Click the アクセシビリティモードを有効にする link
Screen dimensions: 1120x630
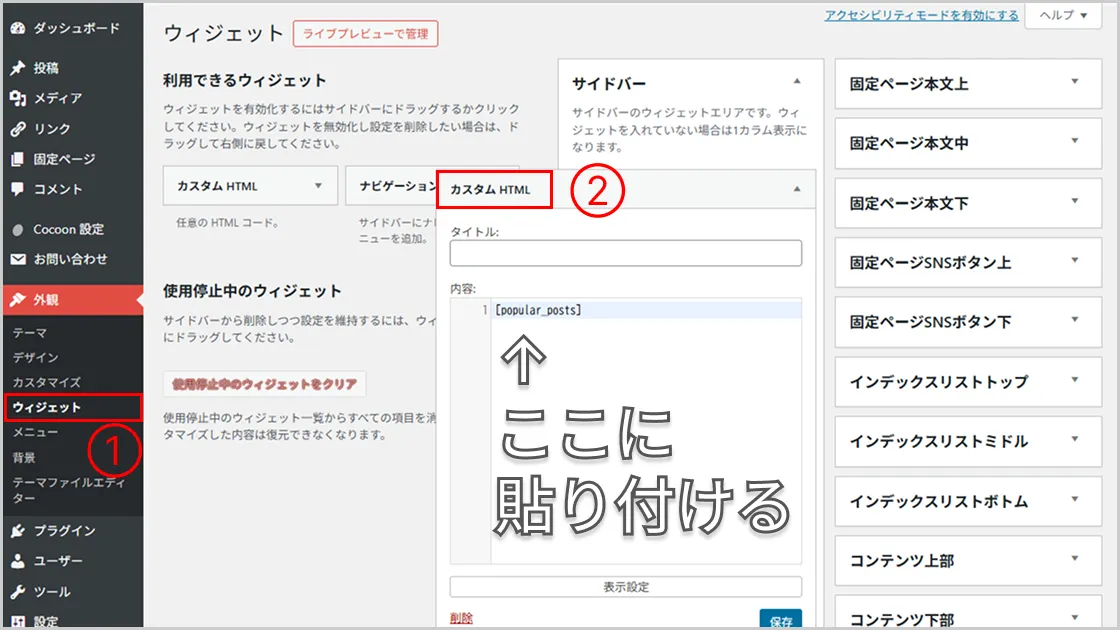click(x=921, y=15)
